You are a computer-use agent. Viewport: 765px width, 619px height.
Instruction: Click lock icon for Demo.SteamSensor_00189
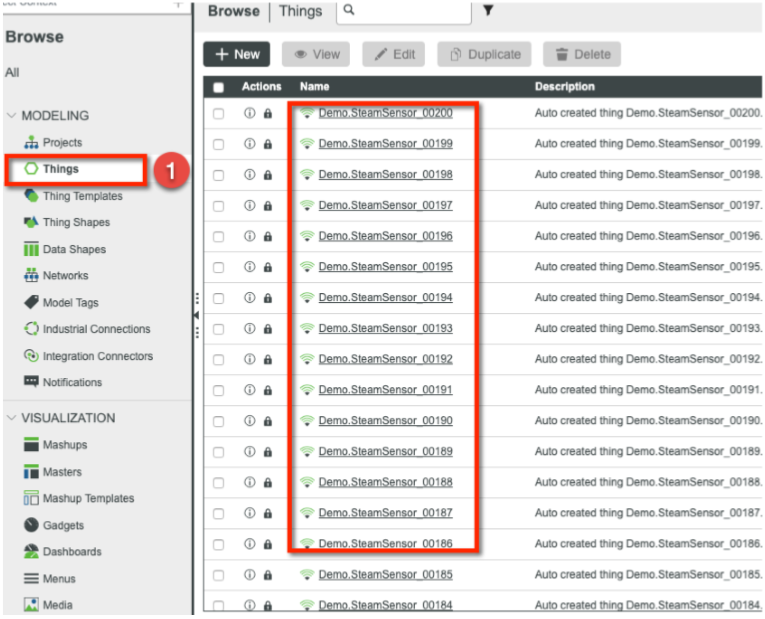pyautogui.click(x=268, y=452)
